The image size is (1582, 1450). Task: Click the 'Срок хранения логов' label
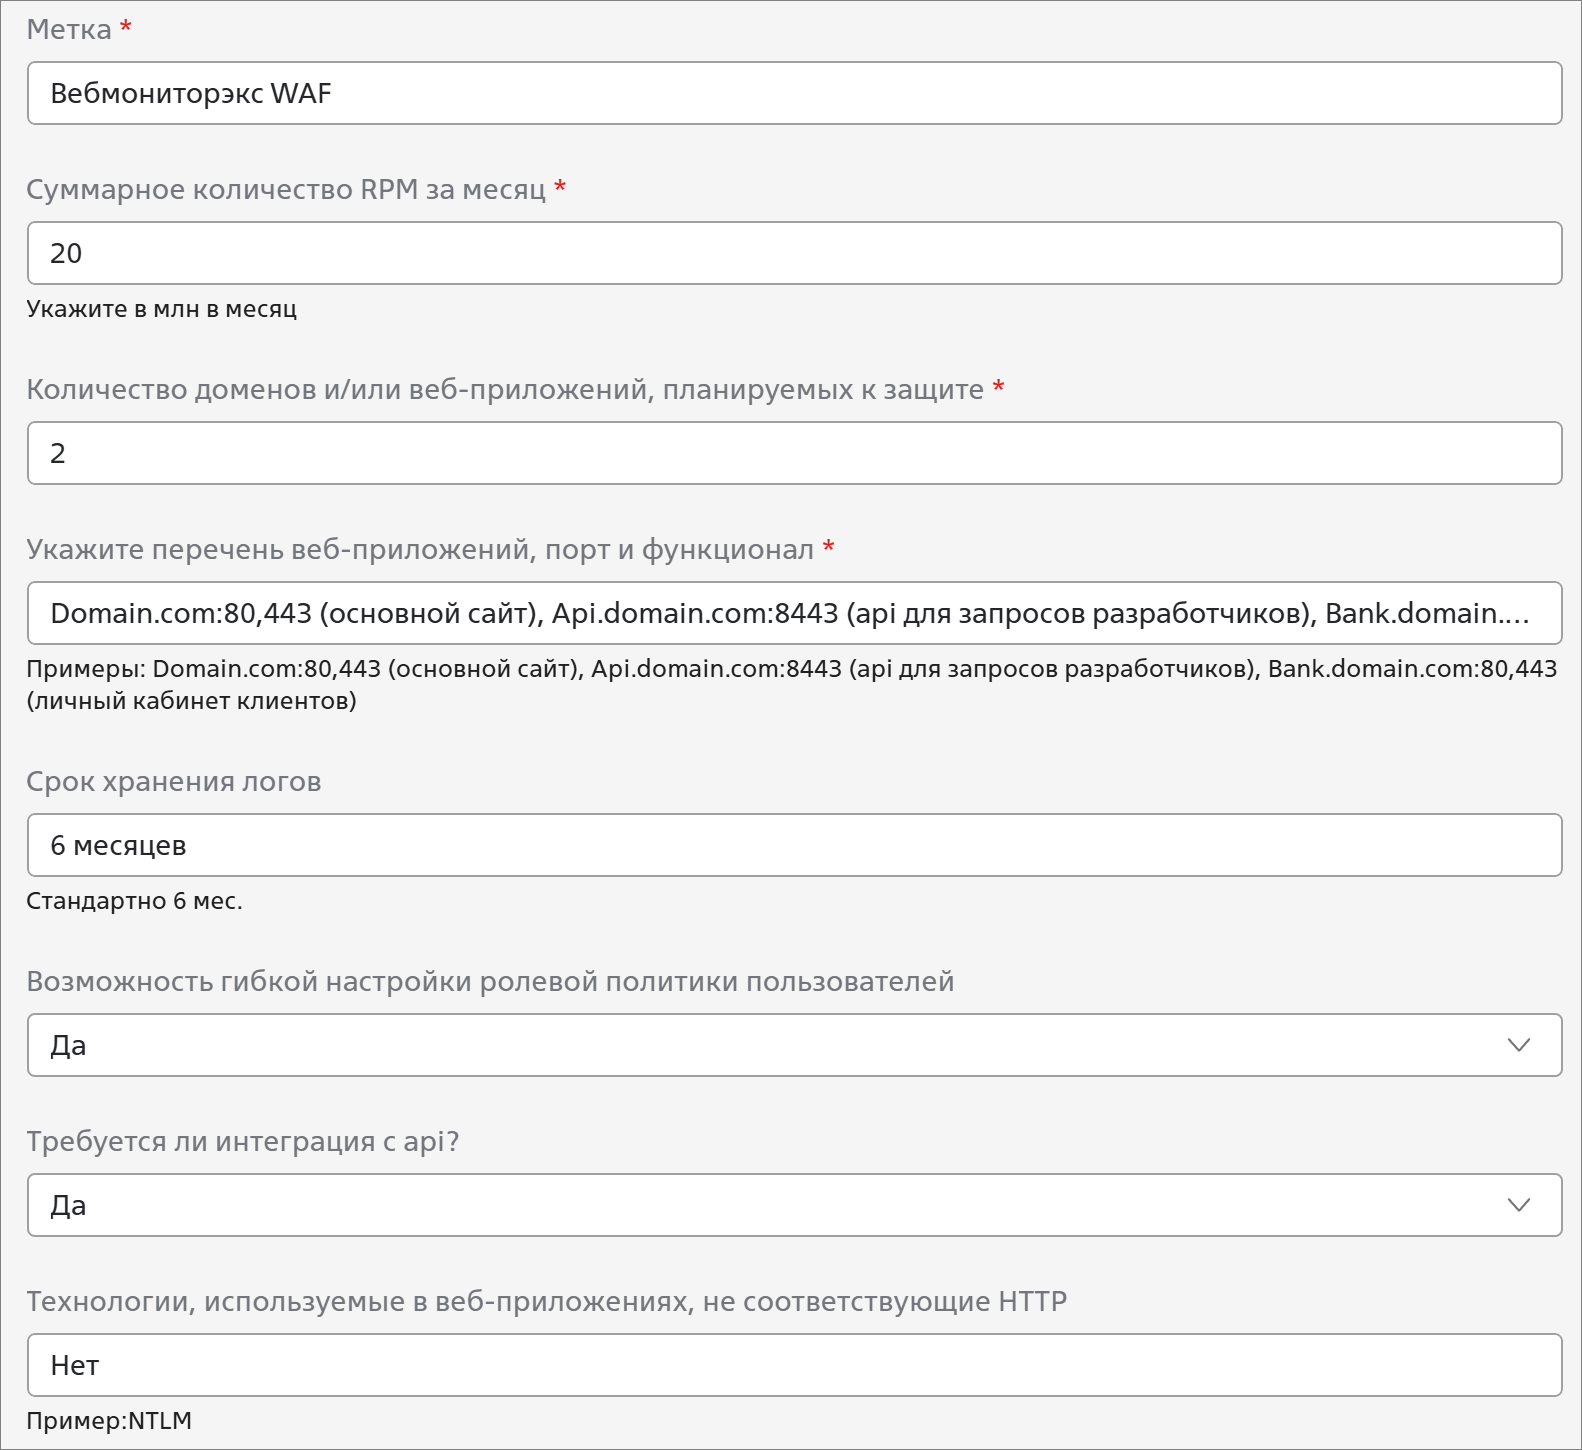click(174, 782)
